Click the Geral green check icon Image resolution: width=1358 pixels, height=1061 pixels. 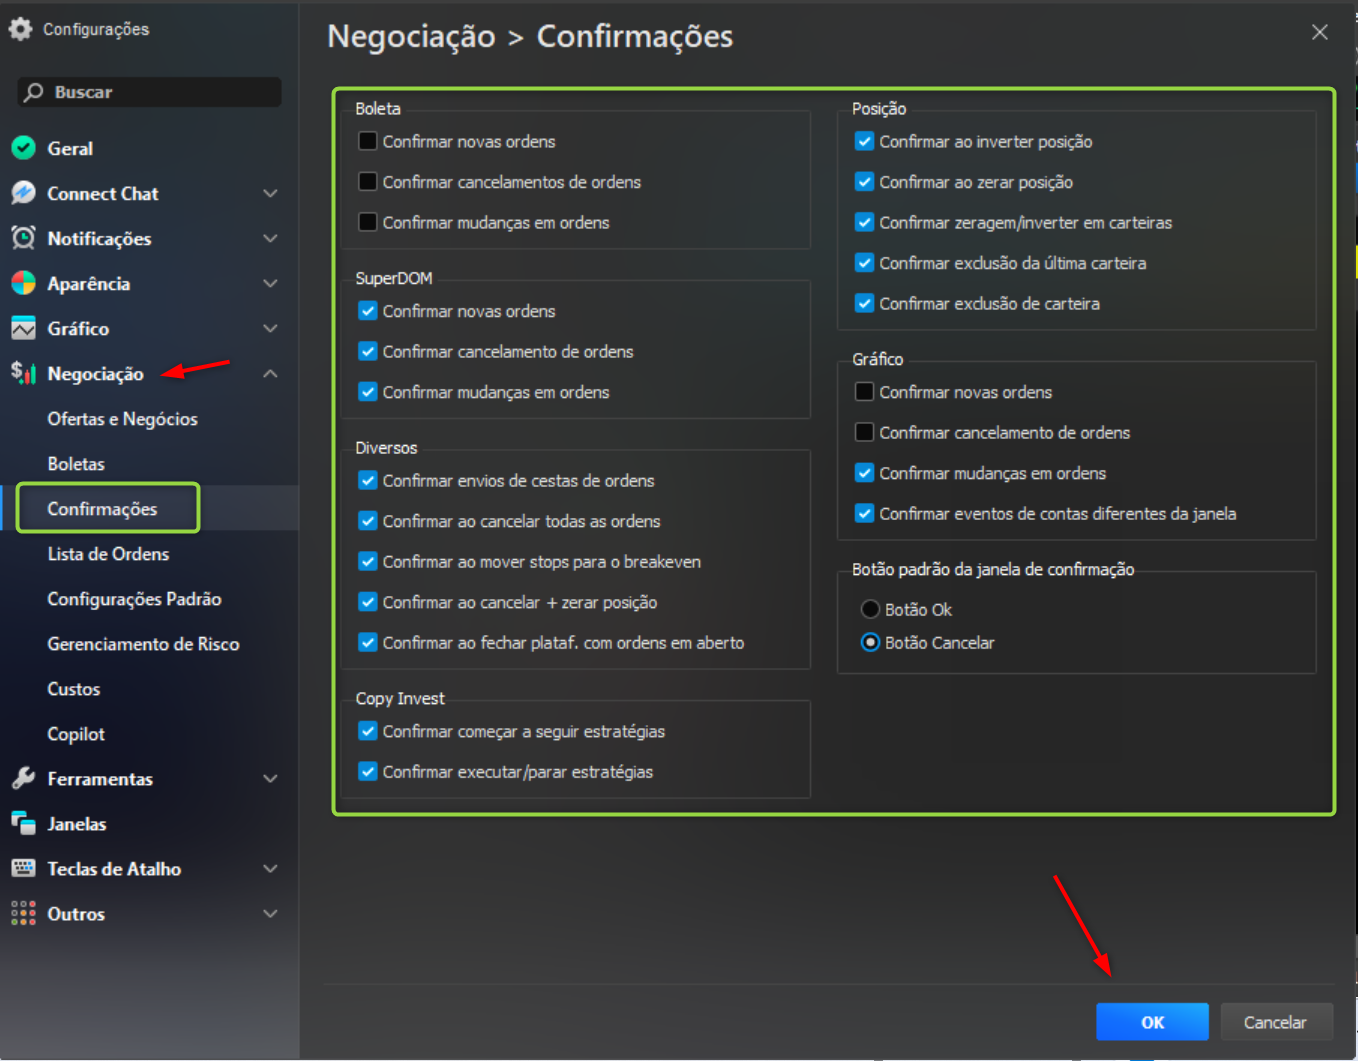(23, 148)
